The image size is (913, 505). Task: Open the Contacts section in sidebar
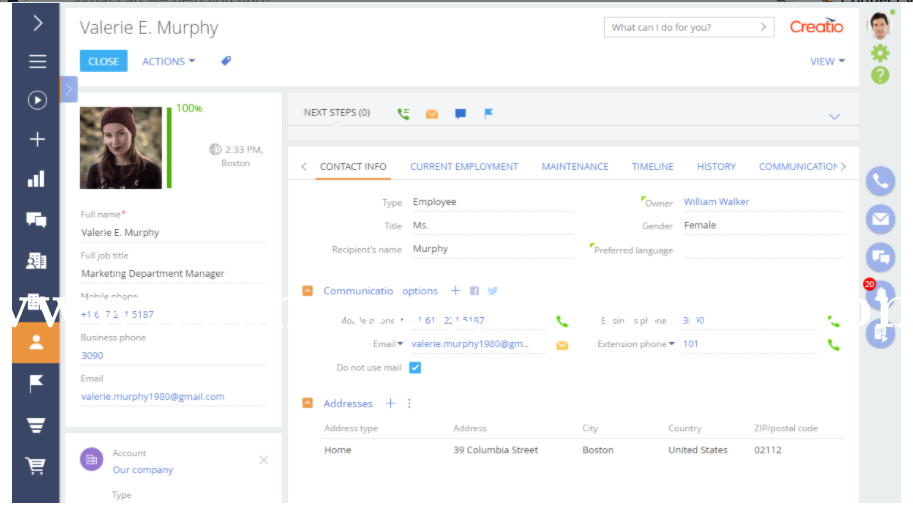[x=36, y=342]
